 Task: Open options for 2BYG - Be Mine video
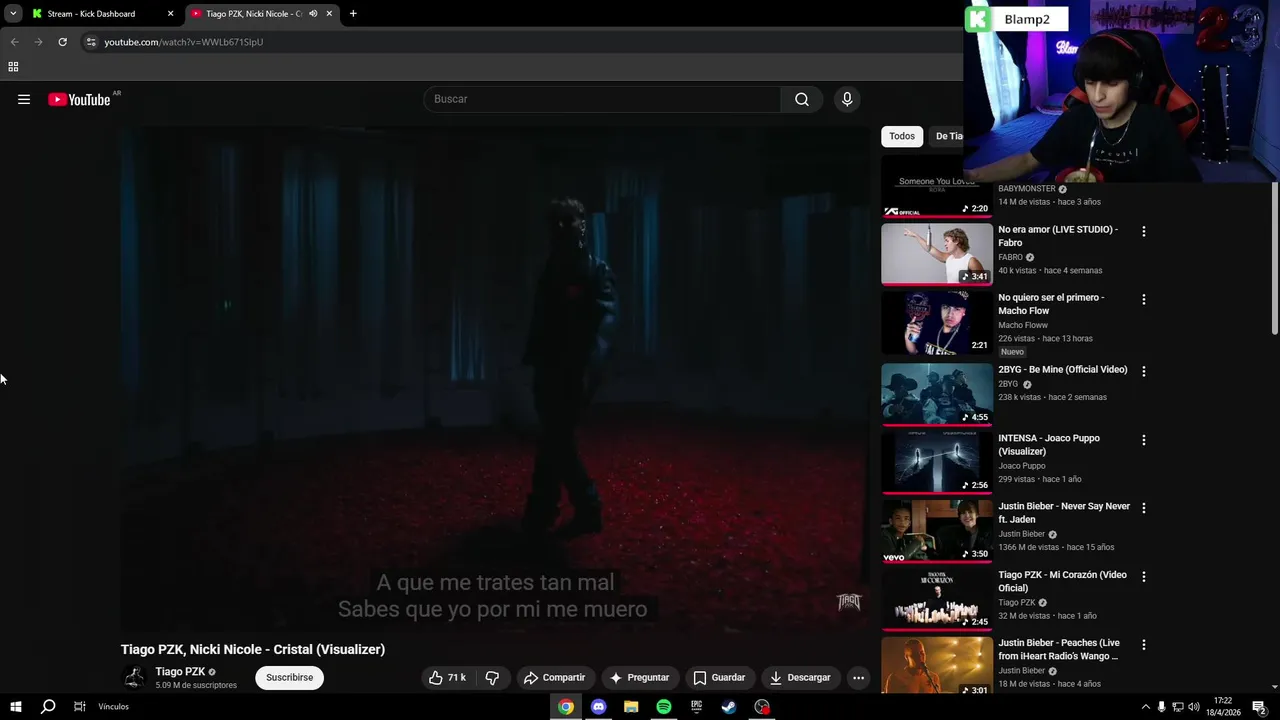pyautogui.click(x=1144, y=371)
